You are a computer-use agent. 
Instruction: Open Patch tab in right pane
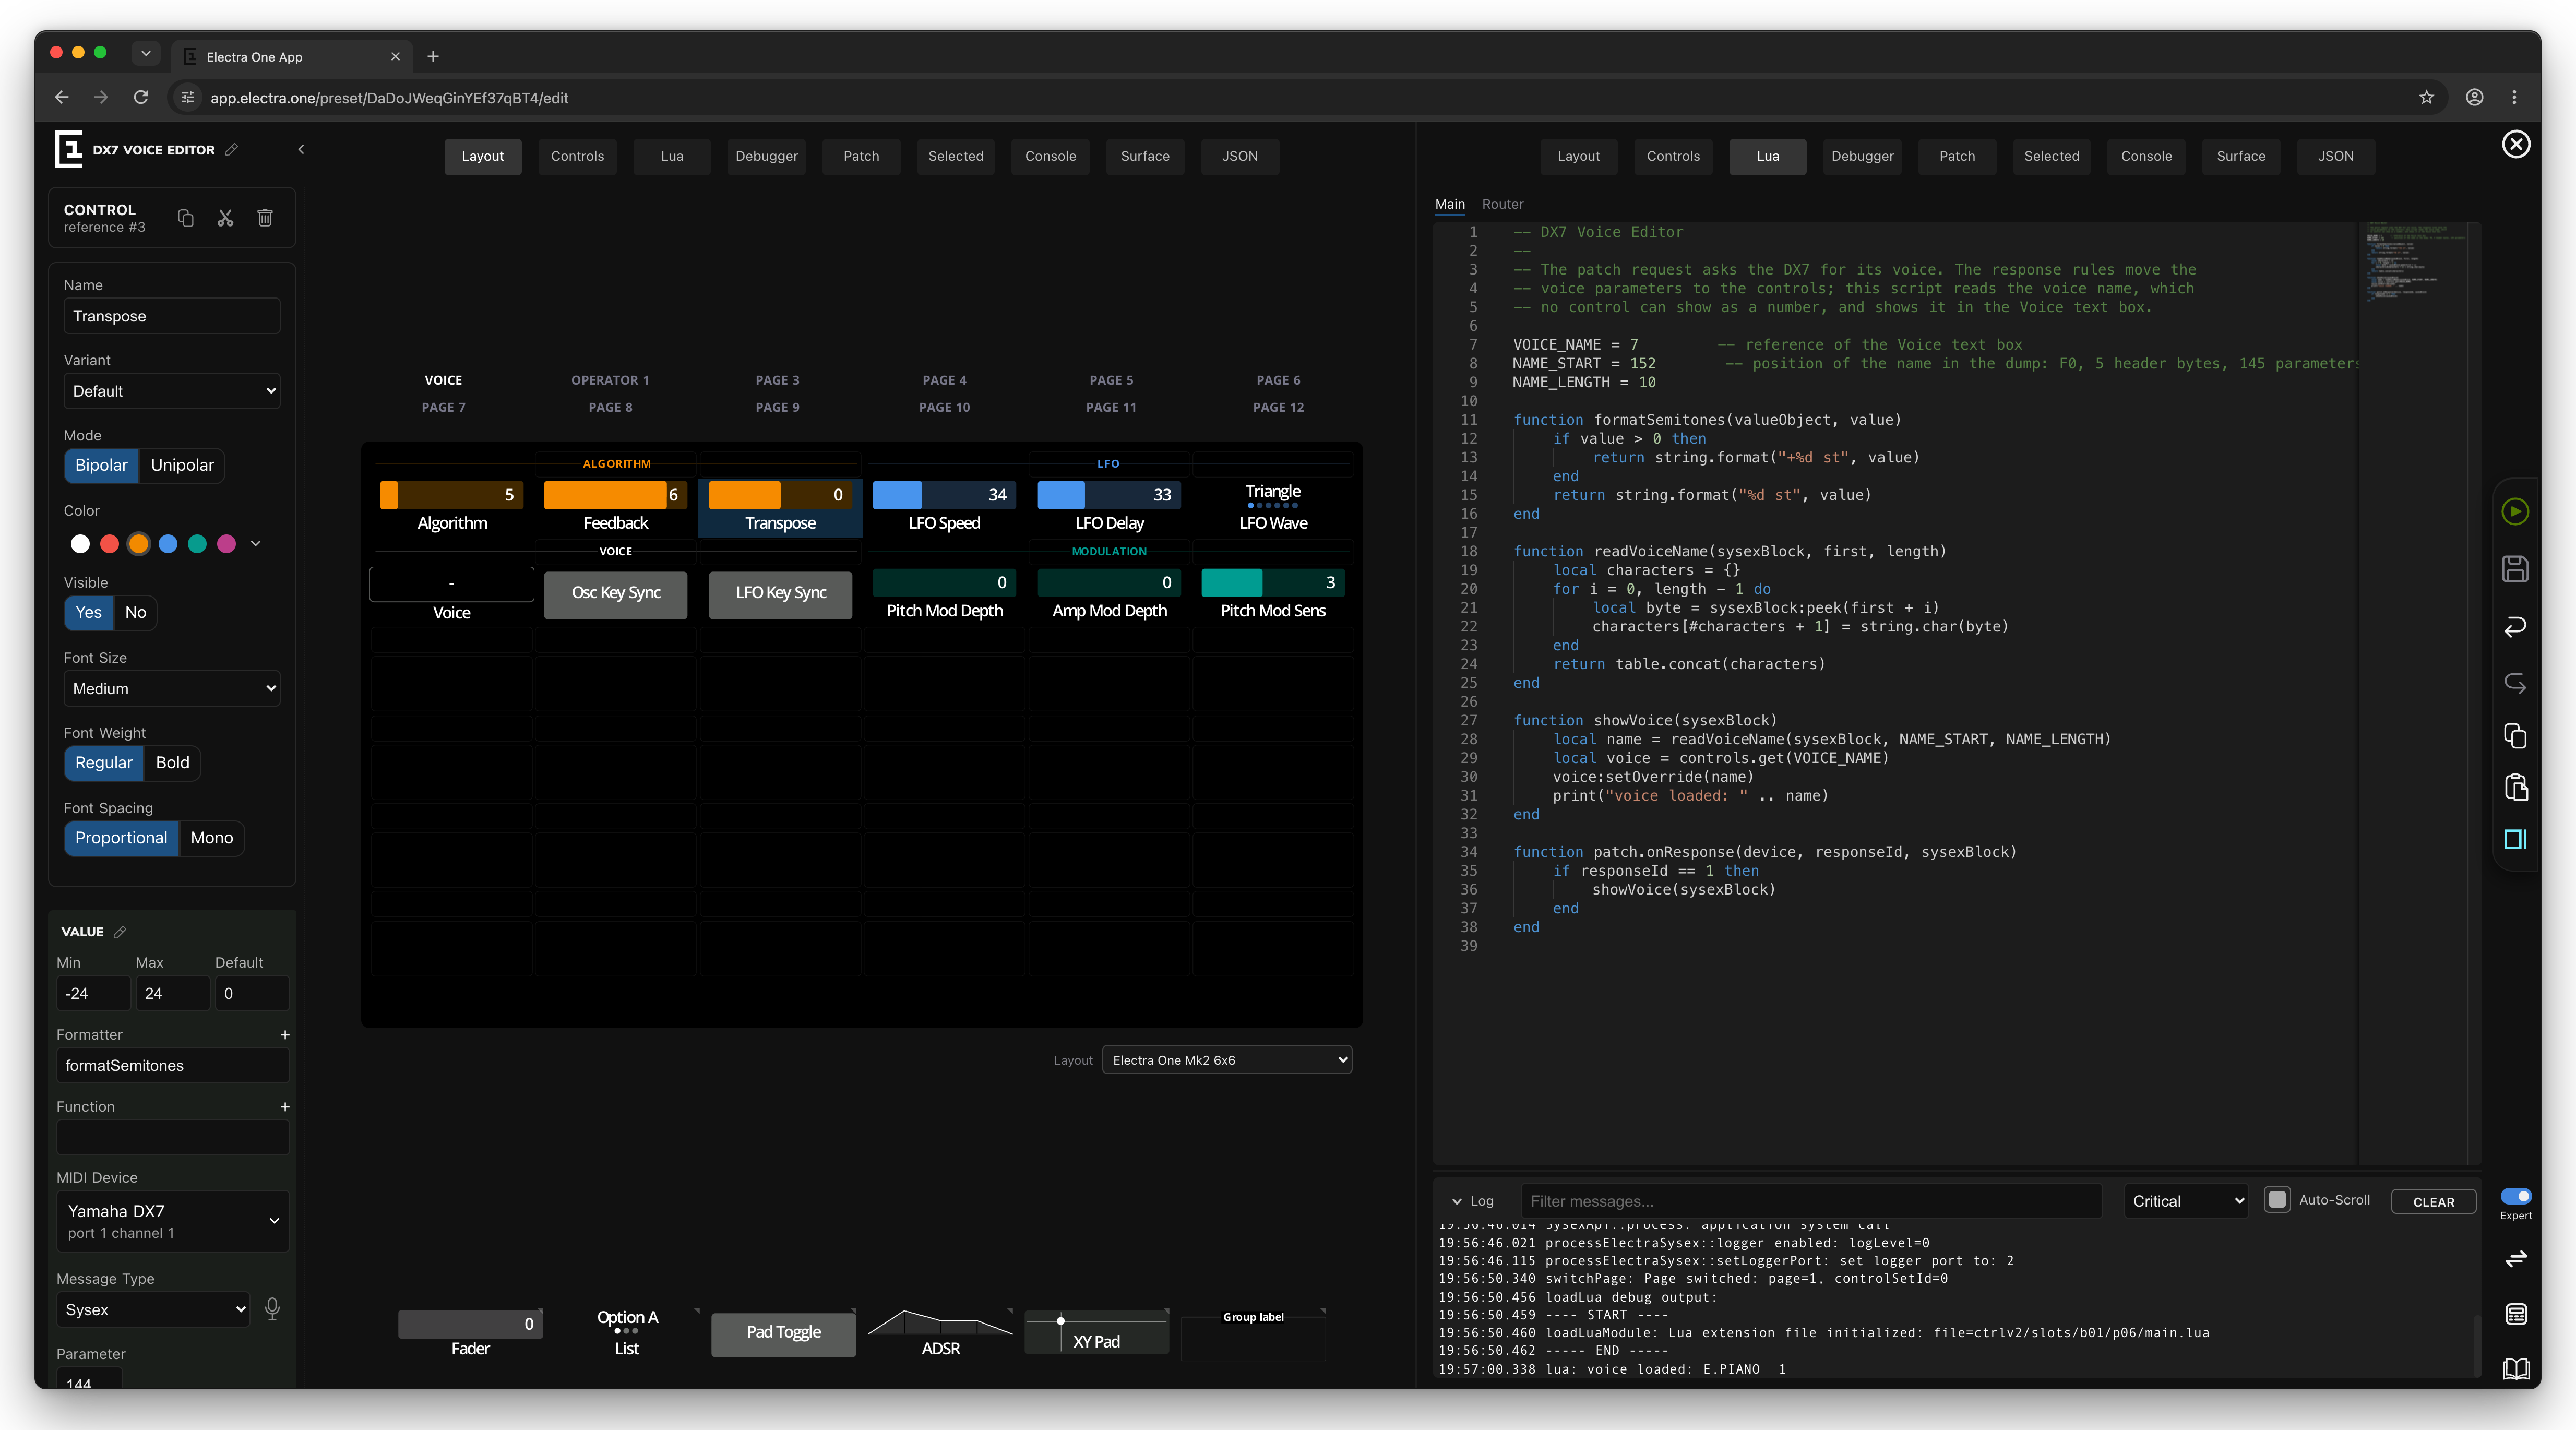[x=1957, y=156]
